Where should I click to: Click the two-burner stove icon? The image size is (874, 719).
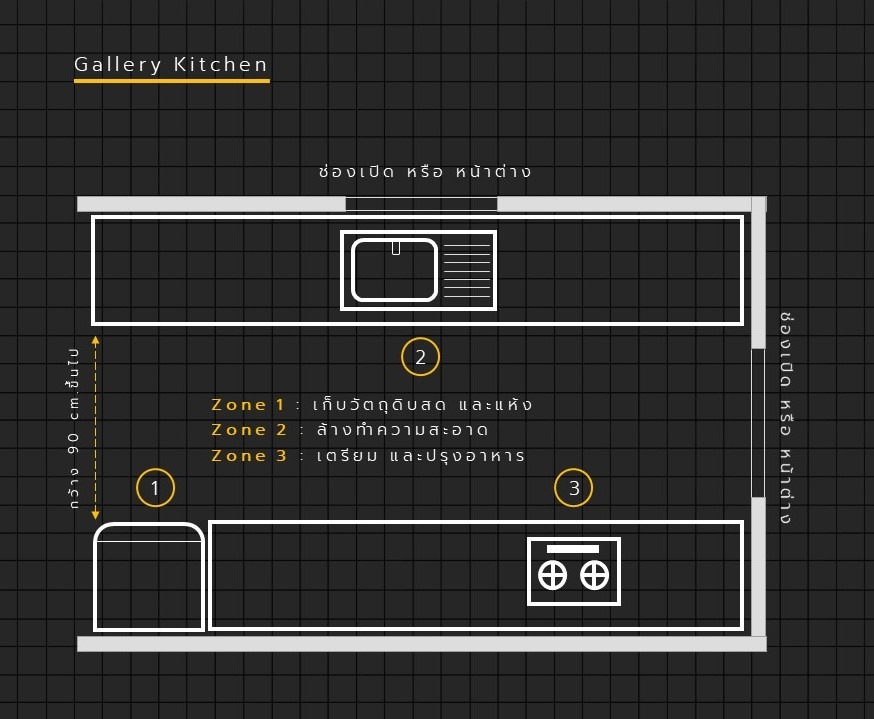(x=574, y=571)
